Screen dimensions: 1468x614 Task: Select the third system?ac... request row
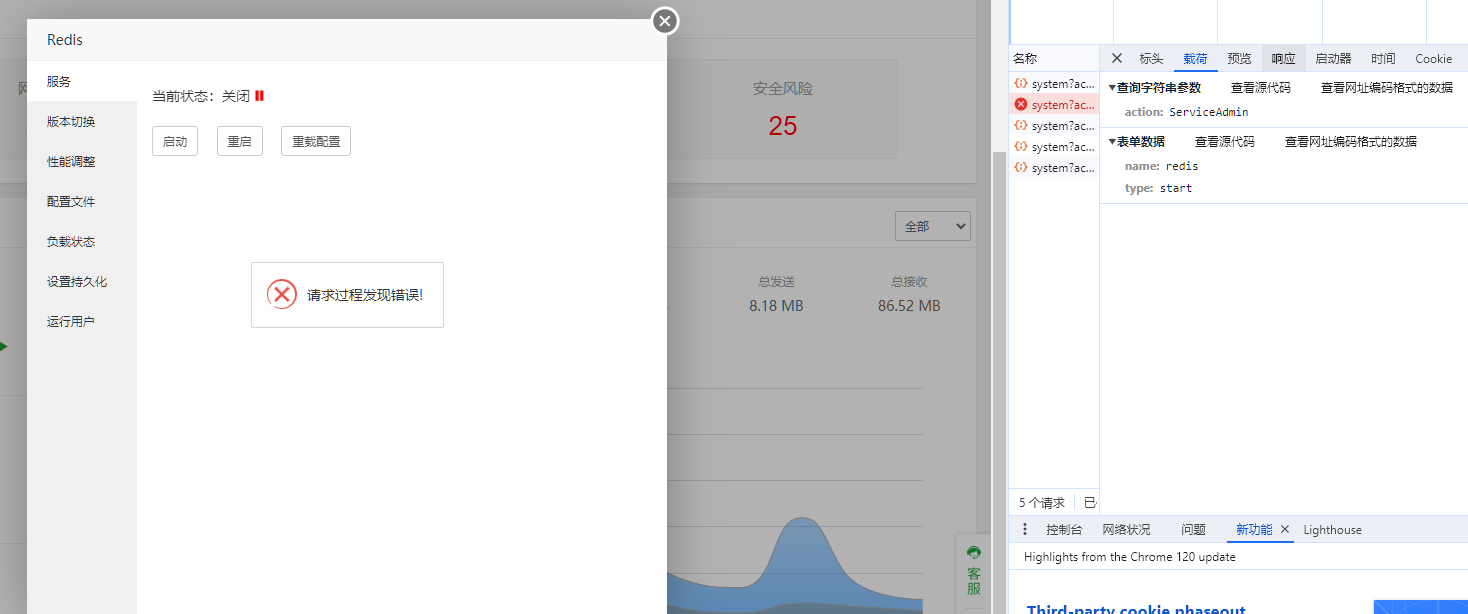1054,126
